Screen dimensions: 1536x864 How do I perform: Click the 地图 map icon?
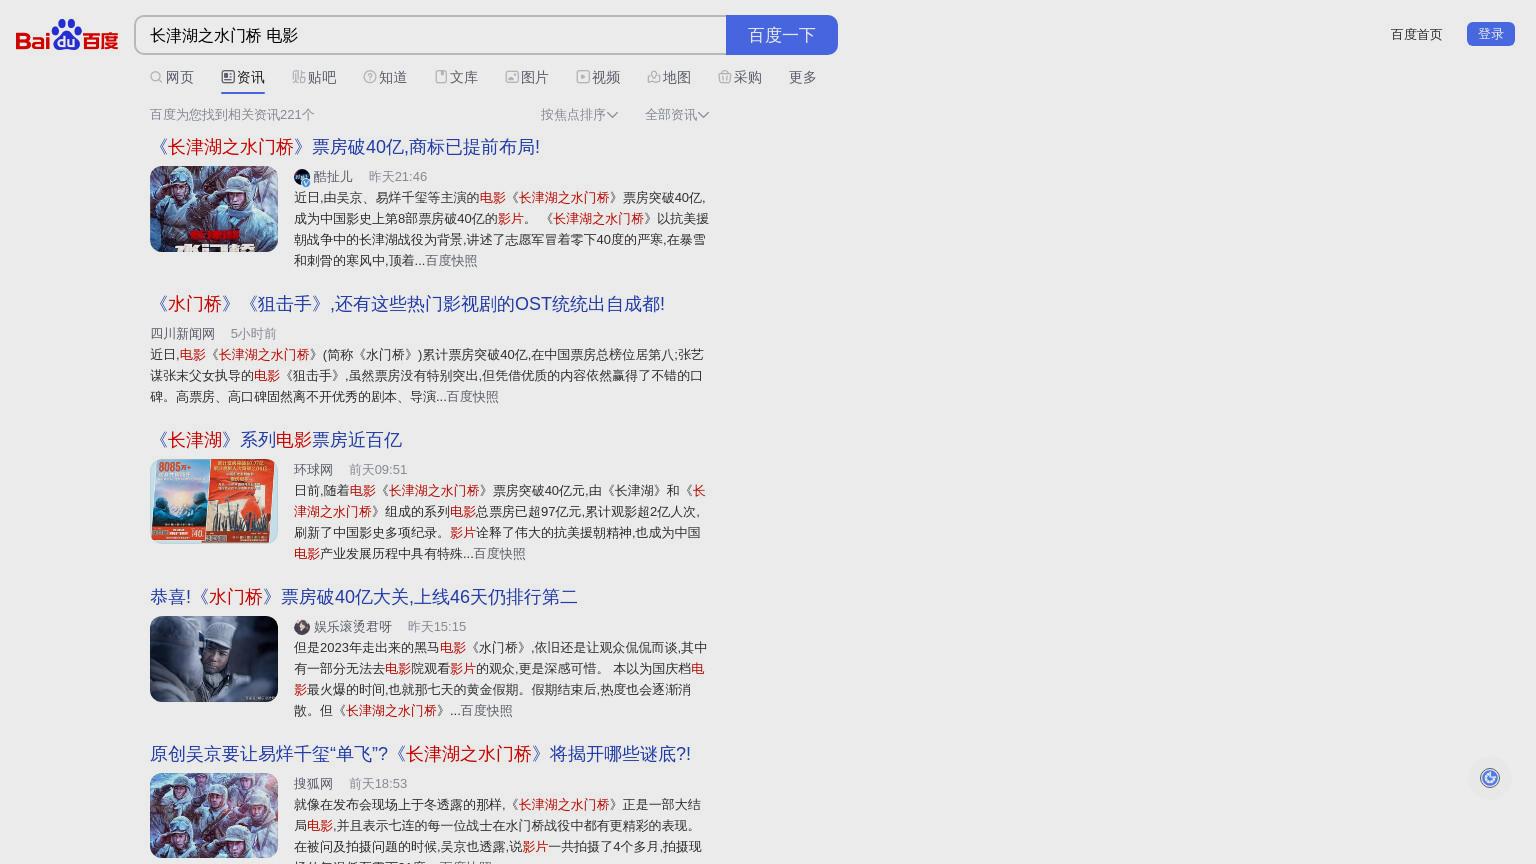pyautogui.click(x=654, y=77)
